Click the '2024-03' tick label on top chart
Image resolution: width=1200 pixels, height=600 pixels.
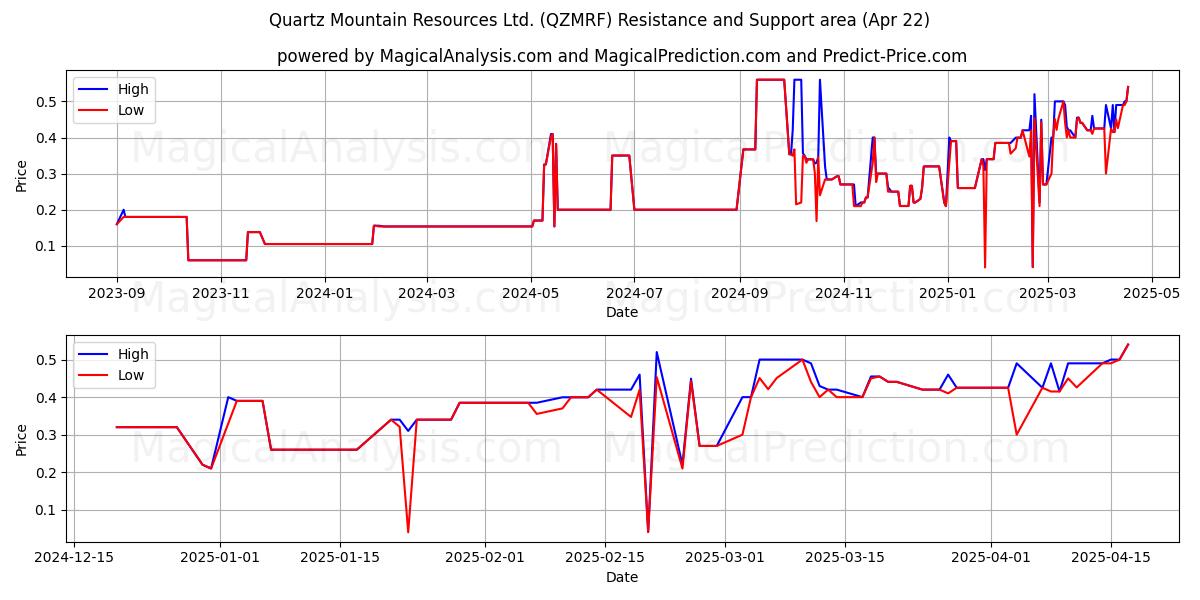click(426, 294)
